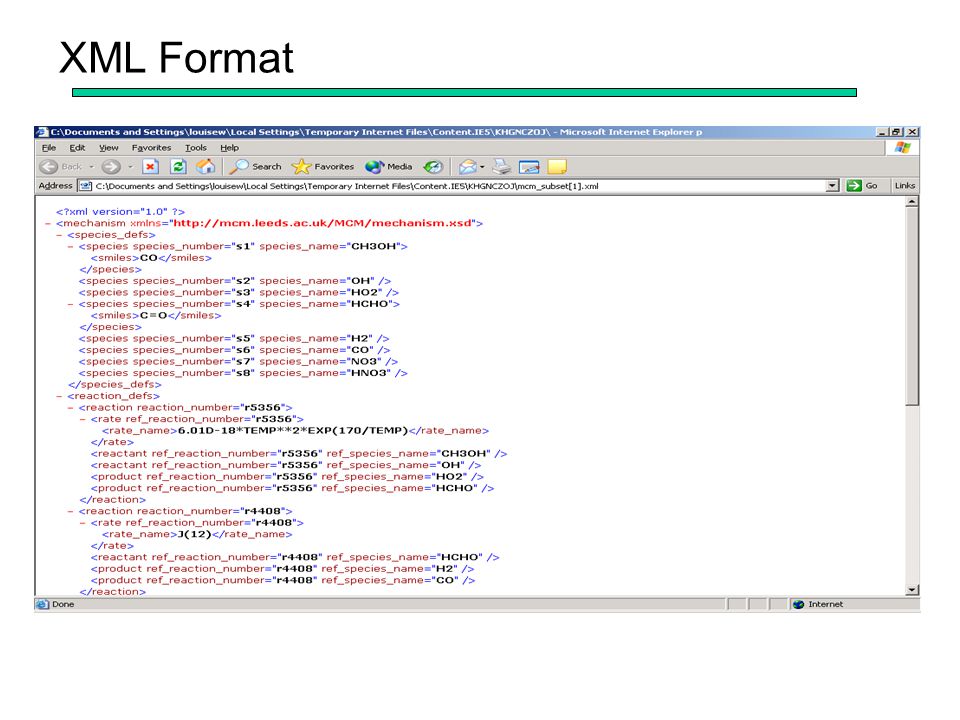Open the Mail button dropdown arrow
Viewport: 960px width, 720px height.
[x=482, y=167]
